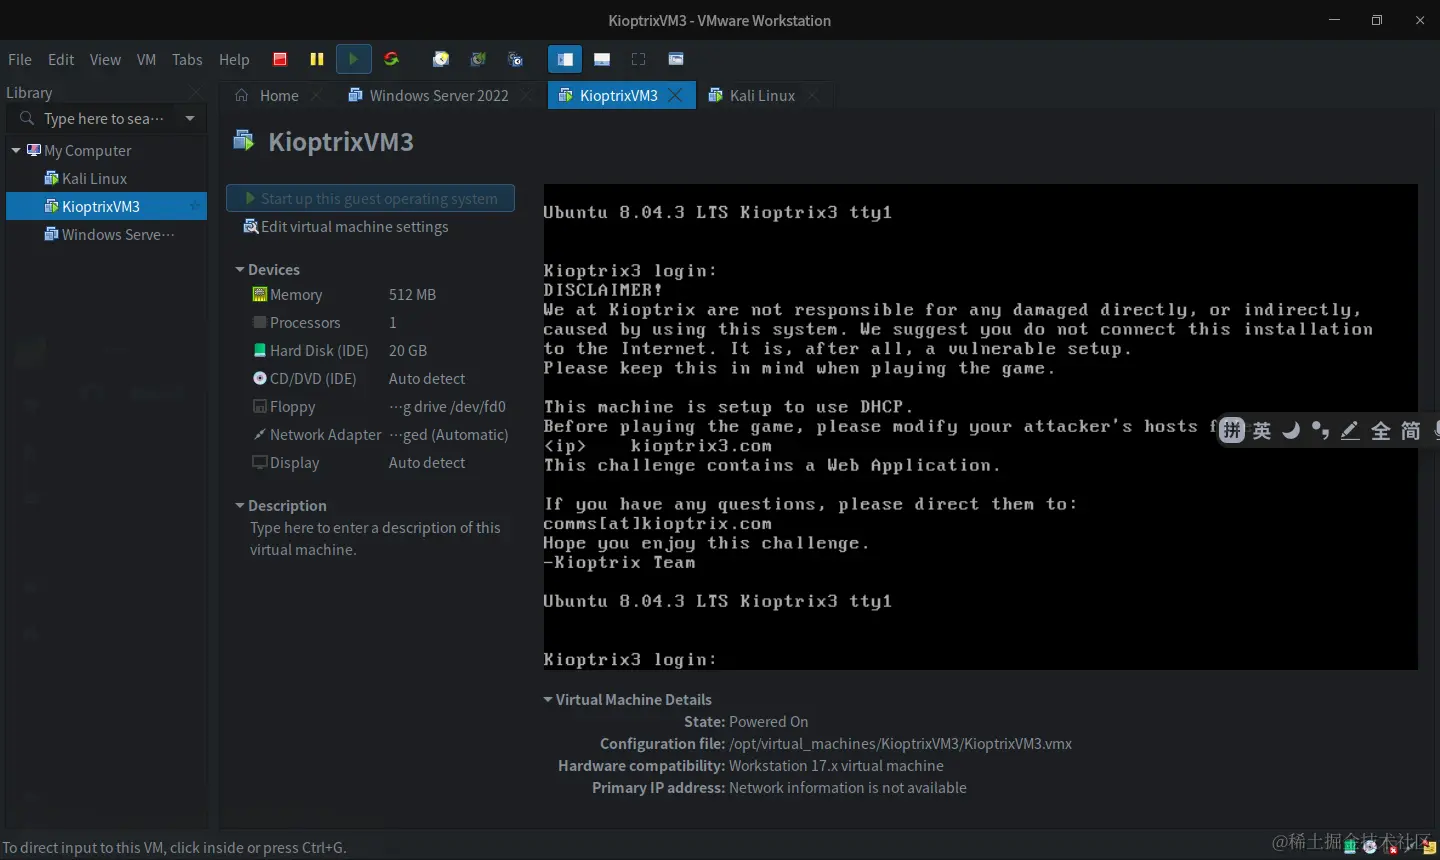Click the Pinyin (拼) input method icon
1440x860 pixels.
[x=1232, y=431]
